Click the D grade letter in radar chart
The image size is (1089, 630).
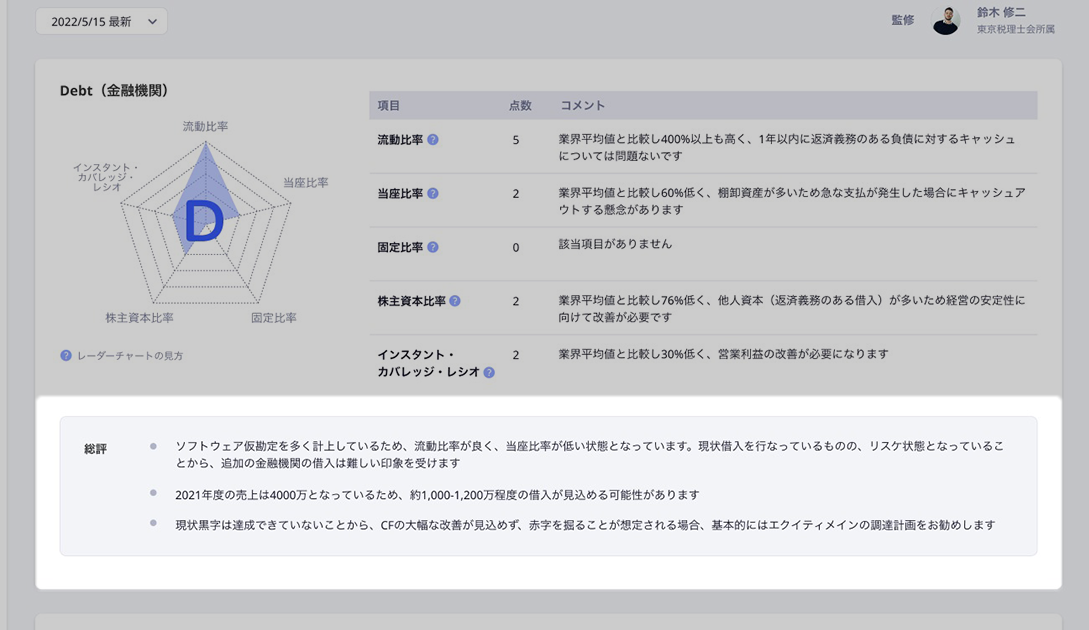pyautogui.click(x=204, y=222)
